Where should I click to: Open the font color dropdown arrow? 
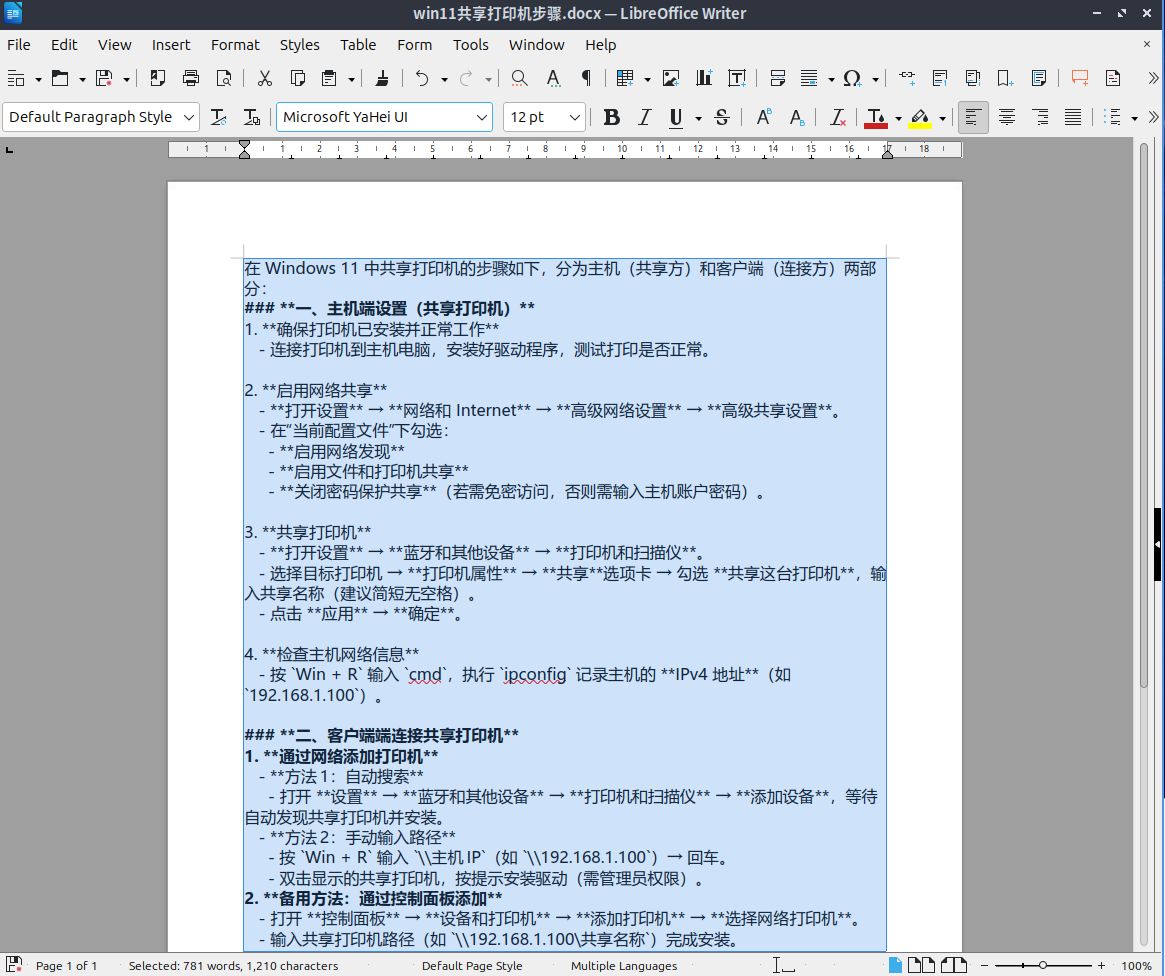(x=898, y=117)
